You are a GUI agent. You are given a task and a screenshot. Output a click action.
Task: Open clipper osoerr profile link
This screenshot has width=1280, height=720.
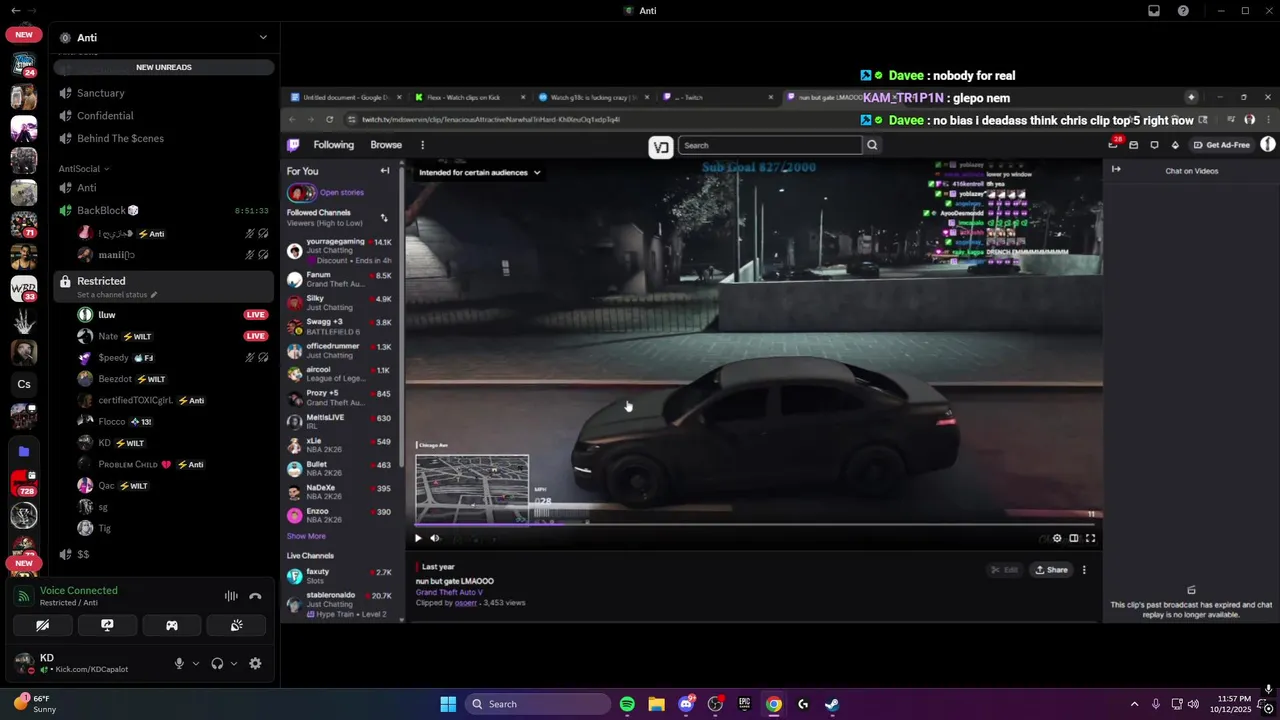point(466,603)
